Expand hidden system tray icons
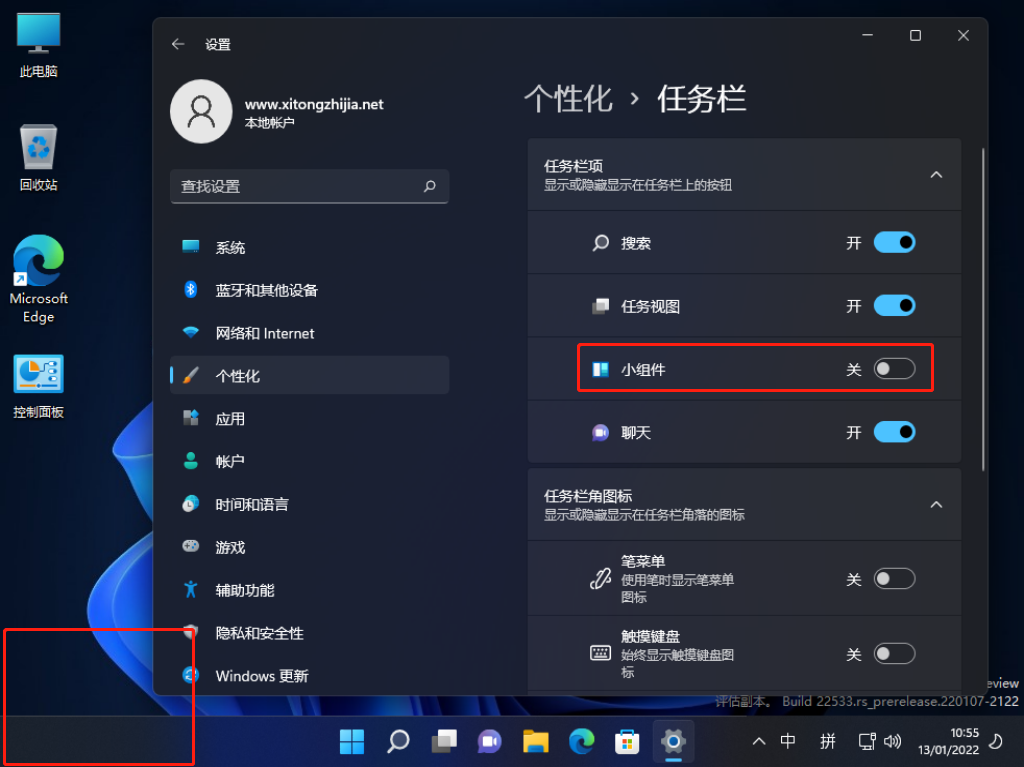This screenshot has height=767, width=1024. [x=758, y=741]
